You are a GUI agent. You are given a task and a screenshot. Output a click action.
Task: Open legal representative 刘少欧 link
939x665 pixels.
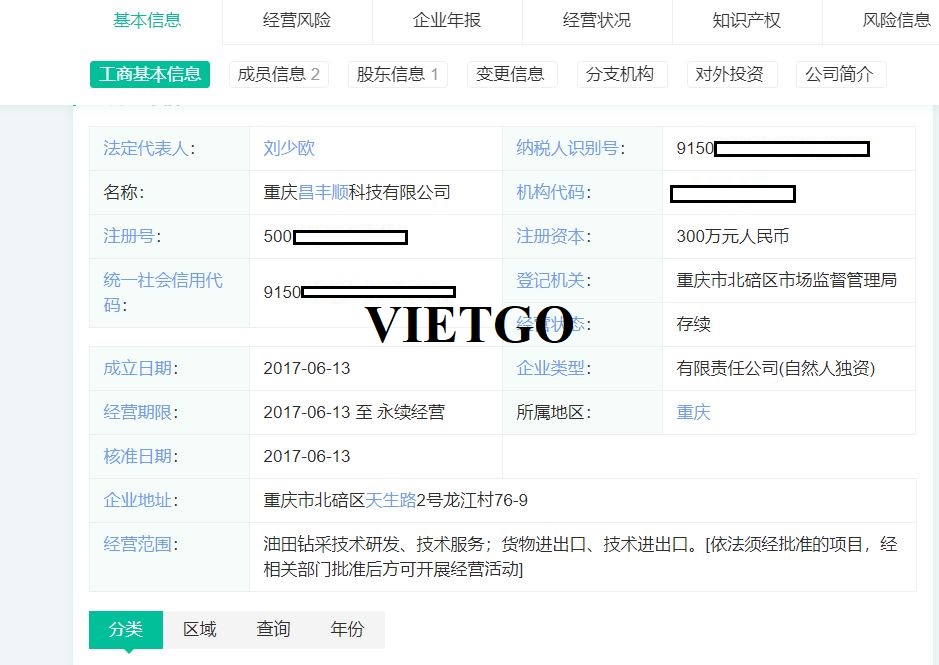[x=289, y=148]
